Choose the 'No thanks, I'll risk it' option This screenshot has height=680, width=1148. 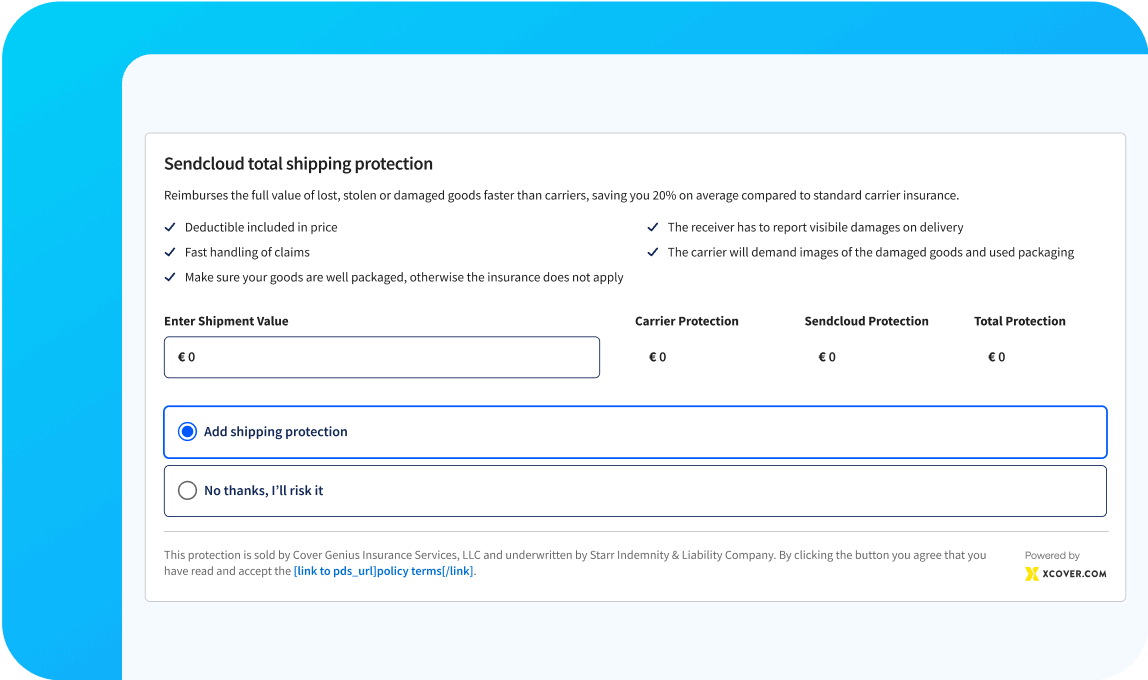[x=187, y=490]
